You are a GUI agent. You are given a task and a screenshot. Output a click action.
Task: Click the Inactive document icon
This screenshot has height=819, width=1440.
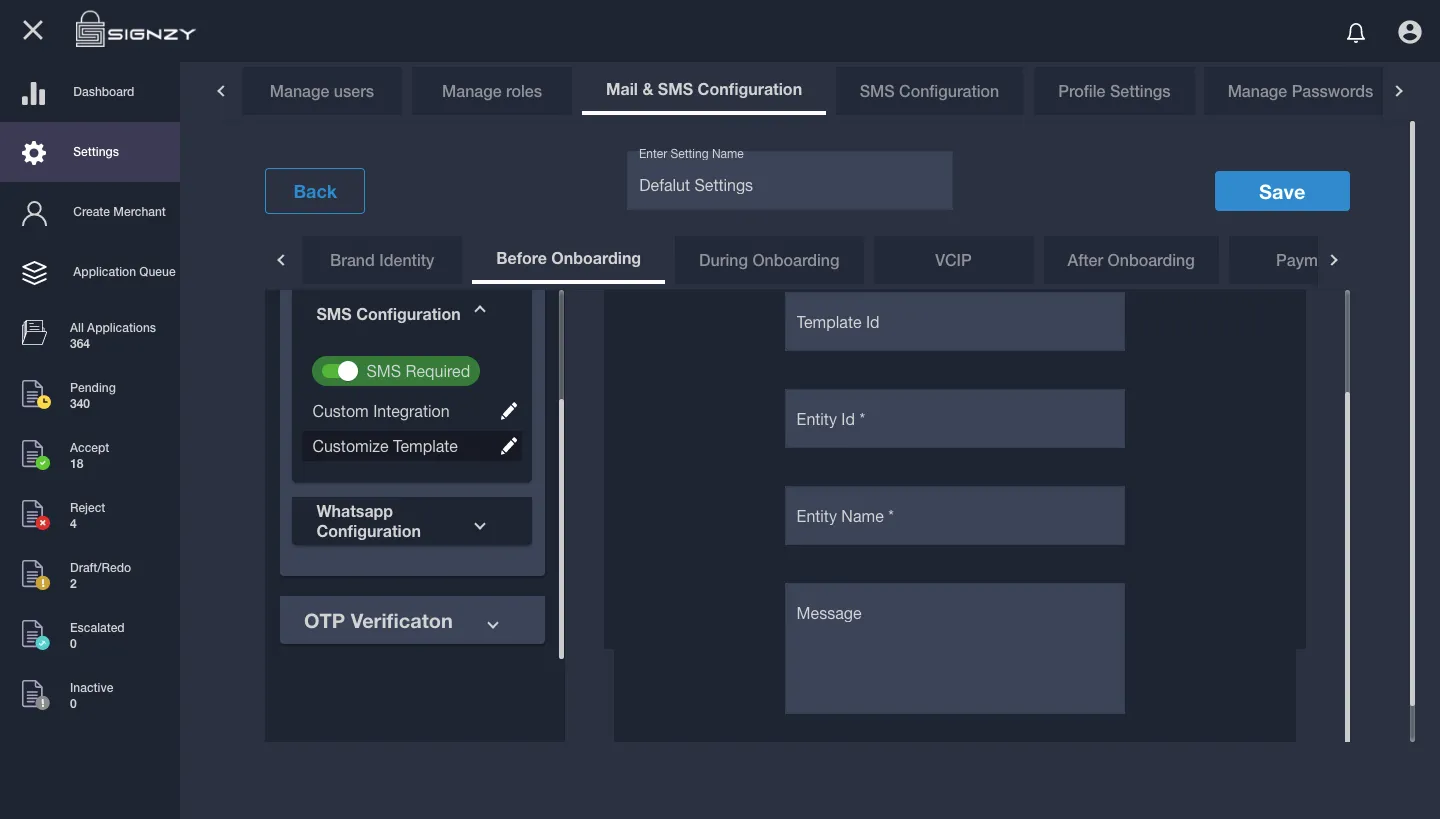pyautogui.click(x=35, y=694)
